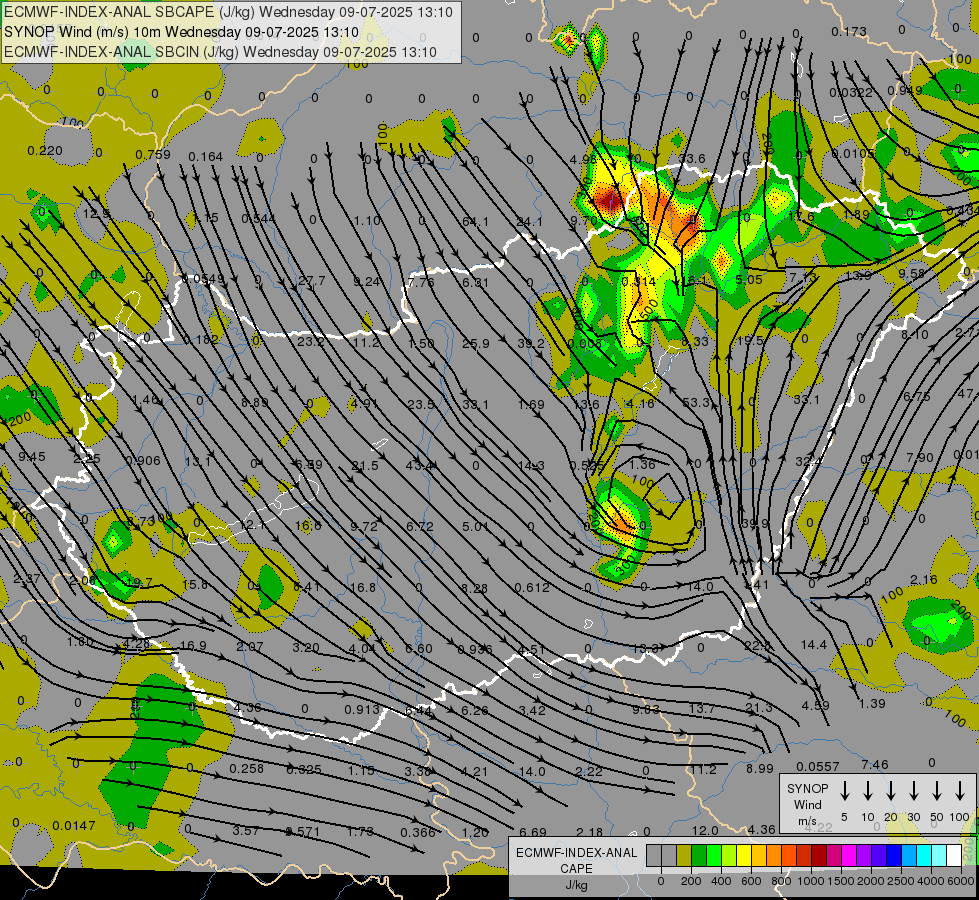The height and width of the screenshot is (900, 979).
Task: Click the SYNOP Wind m/s legend label
Action: pyautogui.click(x=807, y=805)
